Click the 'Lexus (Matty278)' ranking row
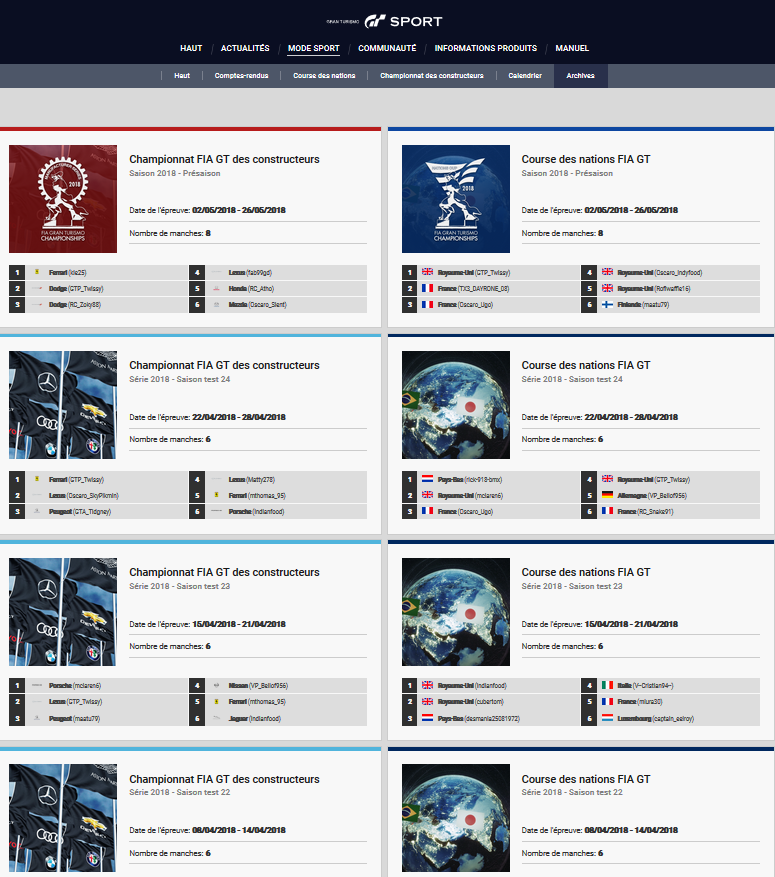The width and height of the screenshot is (775, 877). (278, 479)
